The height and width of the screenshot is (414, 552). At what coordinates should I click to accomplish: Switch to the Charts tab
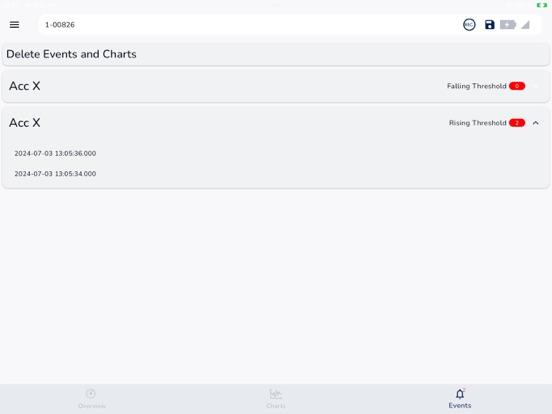coord(276,399)
